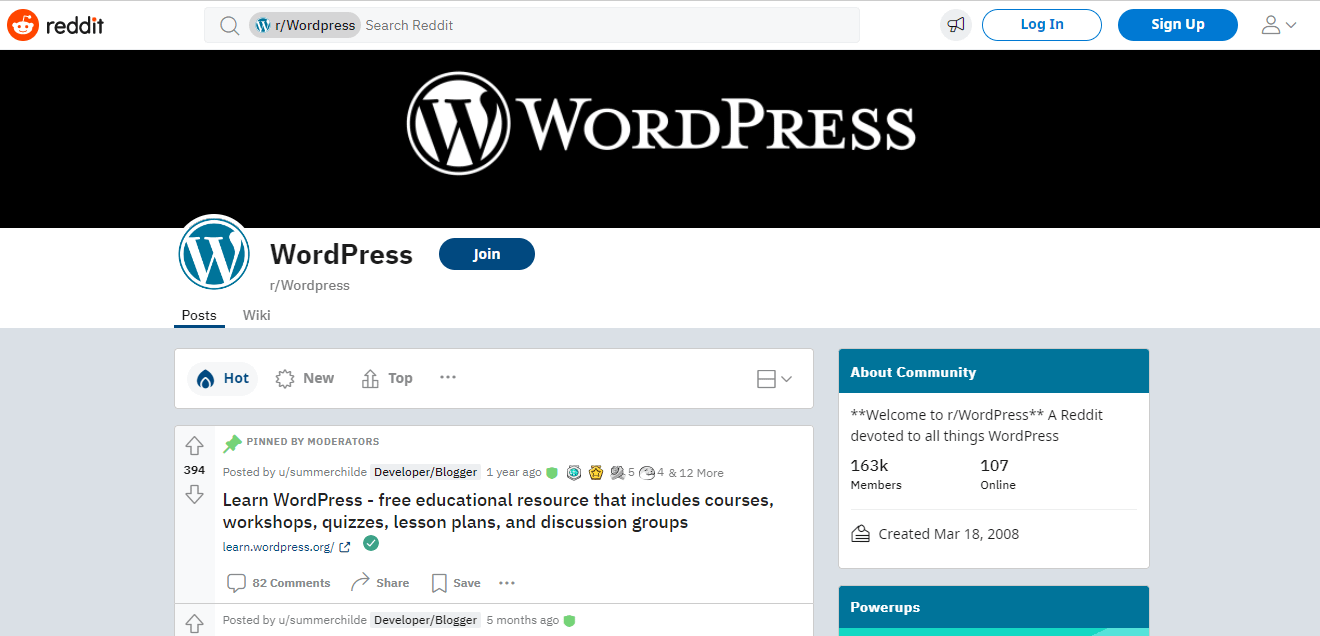Downvote the Learn WordPress post
Viewport: 1320px width, 636px height.
tap(194, 494)
